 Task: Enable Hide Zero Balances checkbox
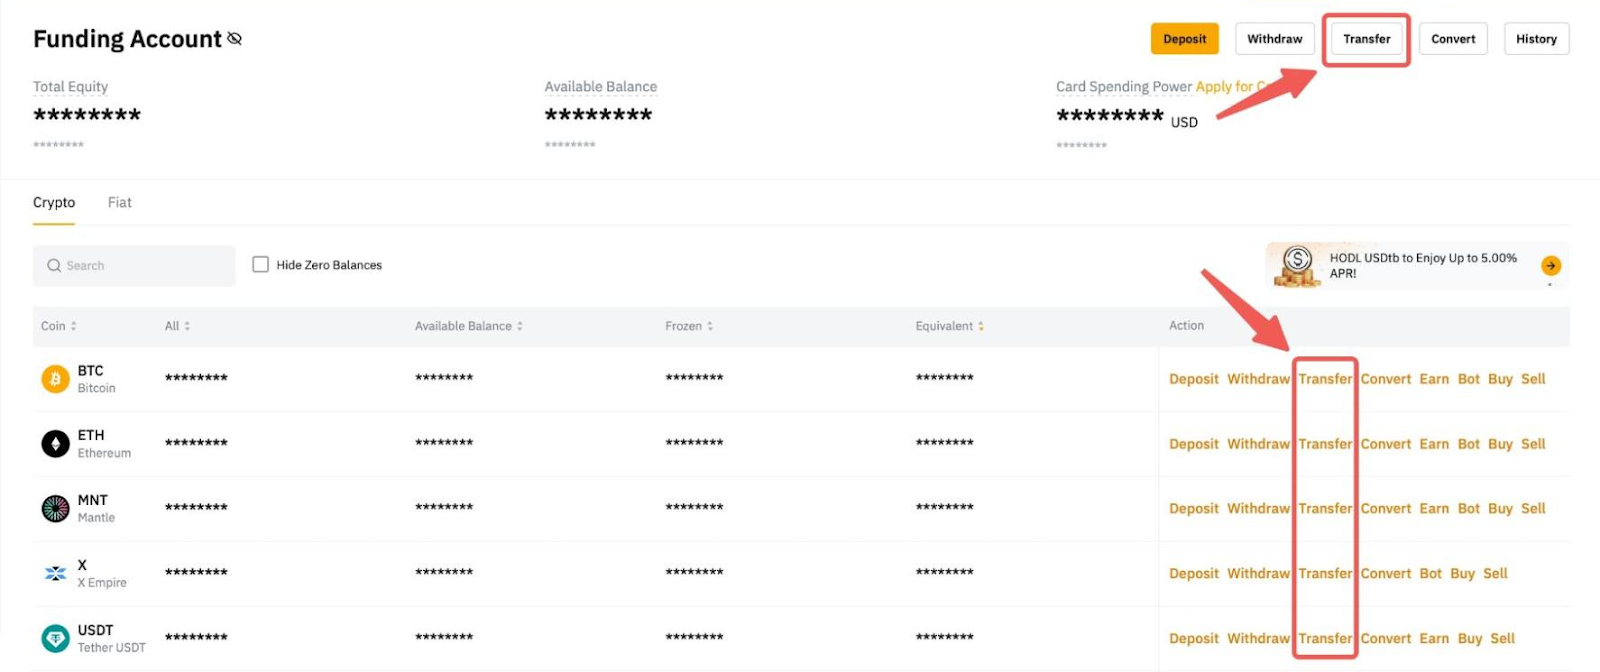pyautogui.click(x=261, y=265)
